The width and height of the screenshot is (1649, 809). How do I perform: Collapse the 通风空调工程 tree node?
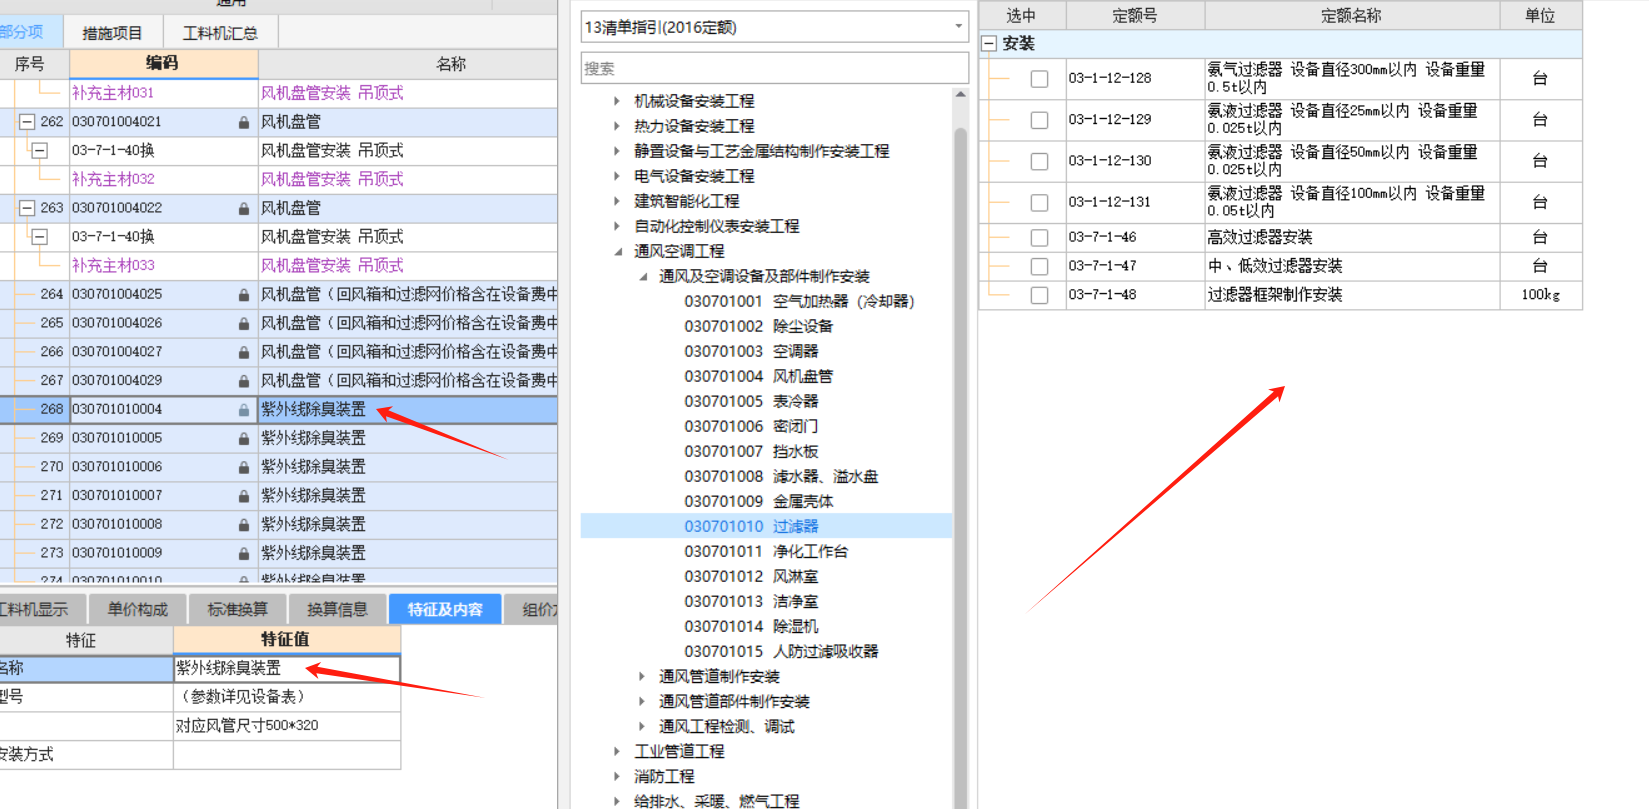click(x=617, y=251)
